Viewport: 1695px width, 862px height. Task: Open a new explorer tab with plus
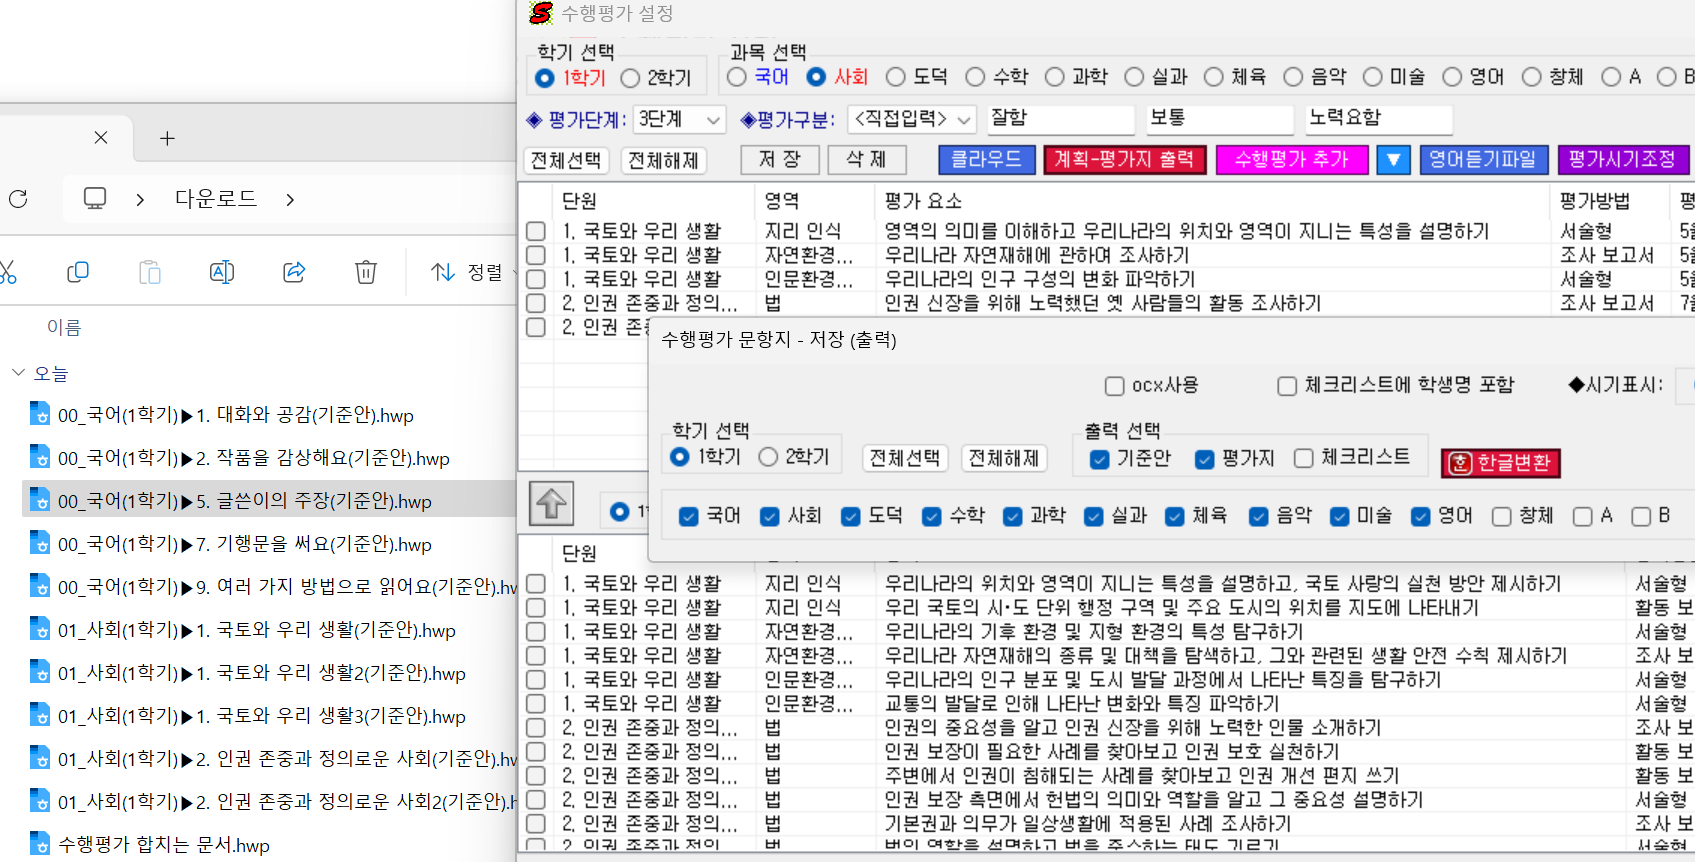167,138
